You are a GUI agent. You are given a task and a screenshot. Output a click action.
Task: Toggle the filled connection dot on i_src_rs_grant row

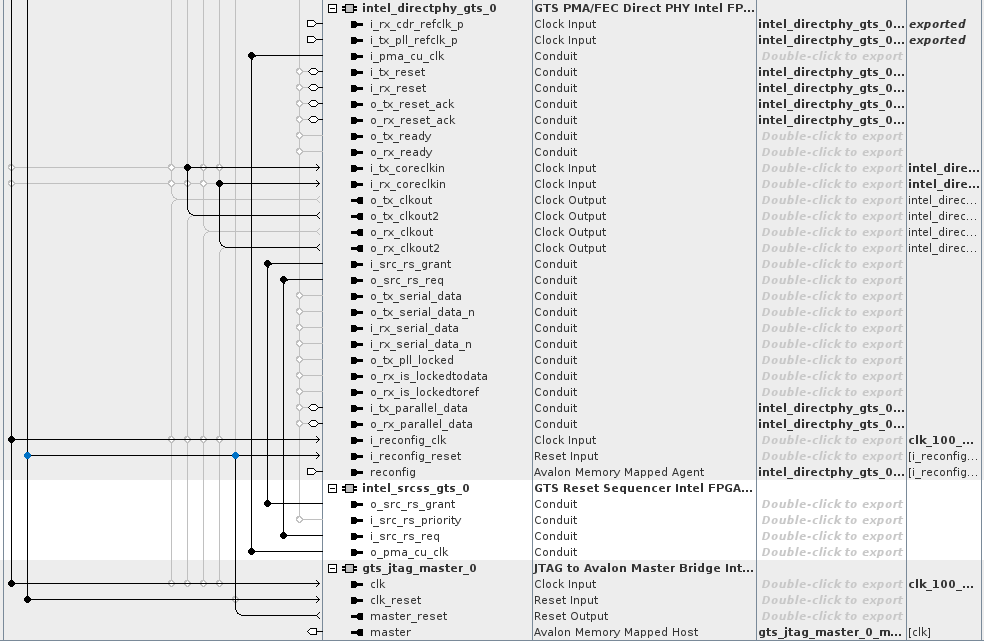click(x=268, y=264)
